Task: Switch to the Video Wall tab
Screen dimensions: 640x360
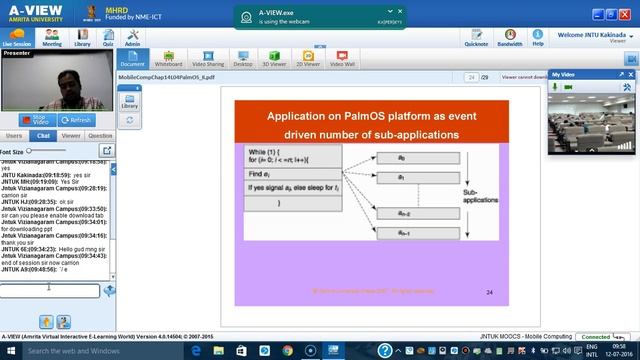Action: [342, 59]
